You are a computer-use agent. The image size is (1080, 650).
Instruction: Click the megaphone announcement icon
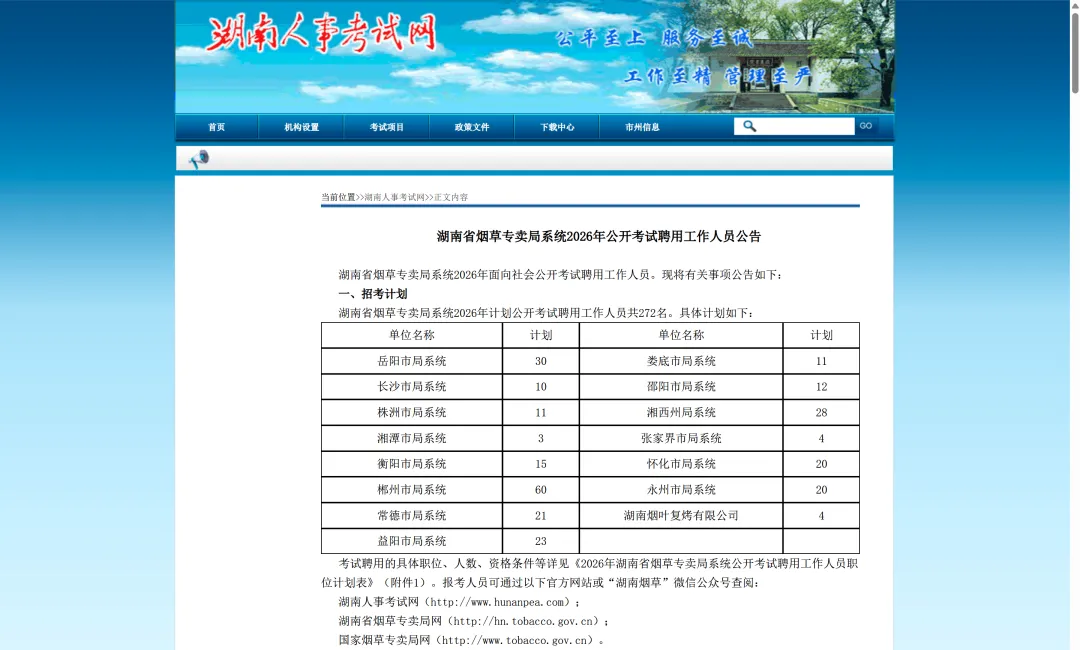tap(199, 159)
